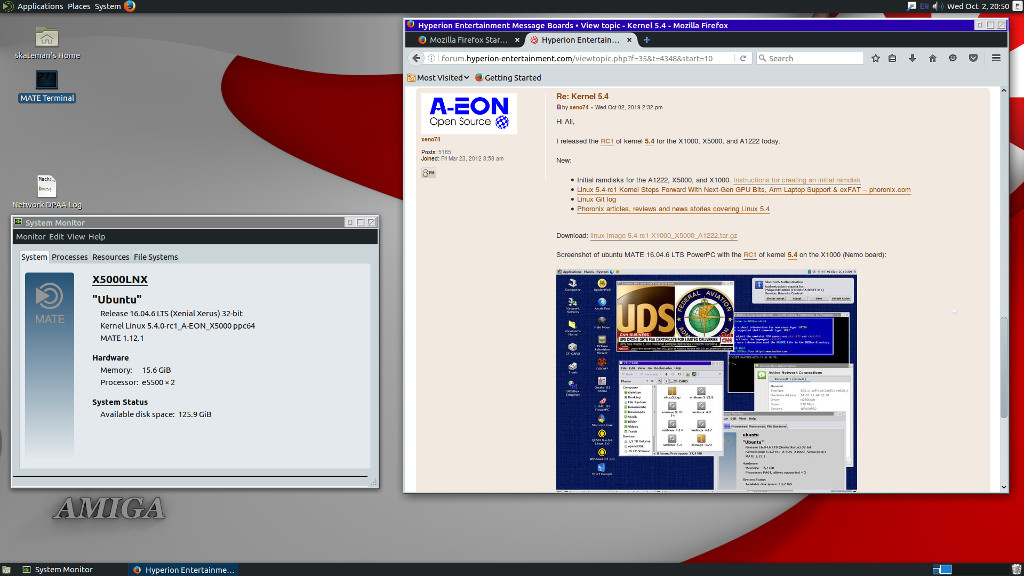Go back in Firefox navigation
The height and width of the screenshot is (576, 1024).
coord(416,58)
